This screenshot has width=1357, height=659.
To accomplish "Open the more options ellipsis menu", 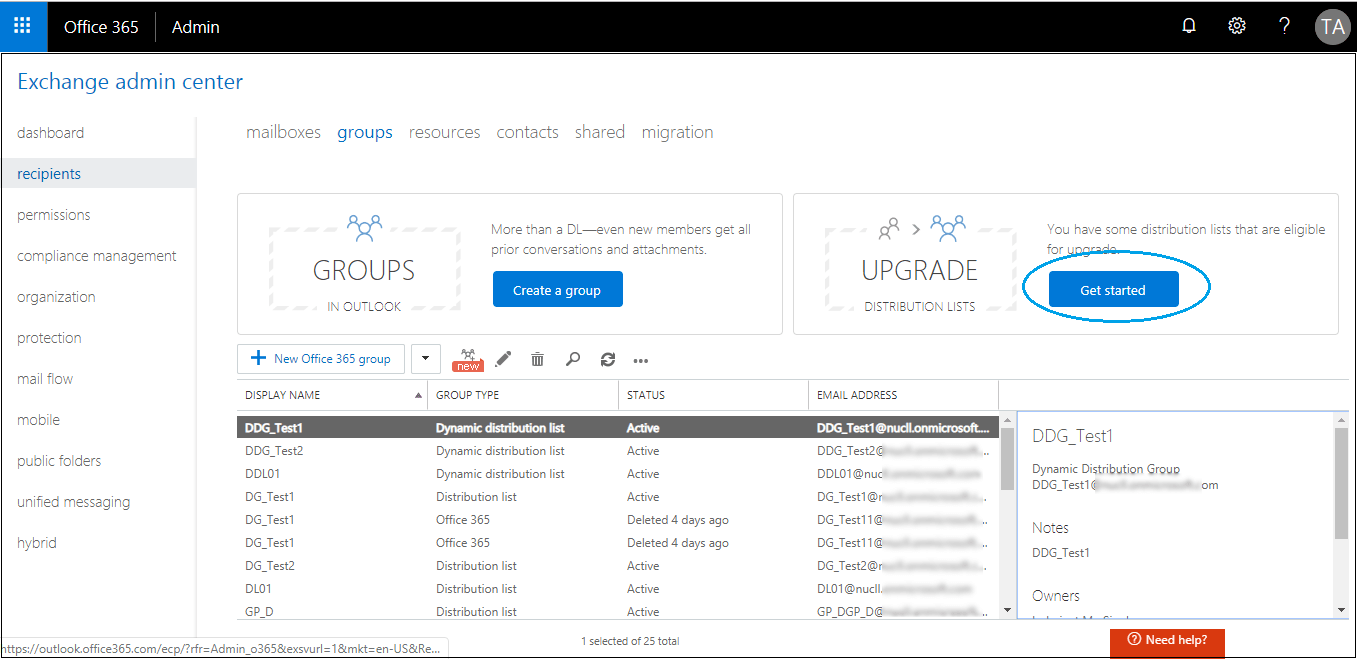I will coord(641,360).
